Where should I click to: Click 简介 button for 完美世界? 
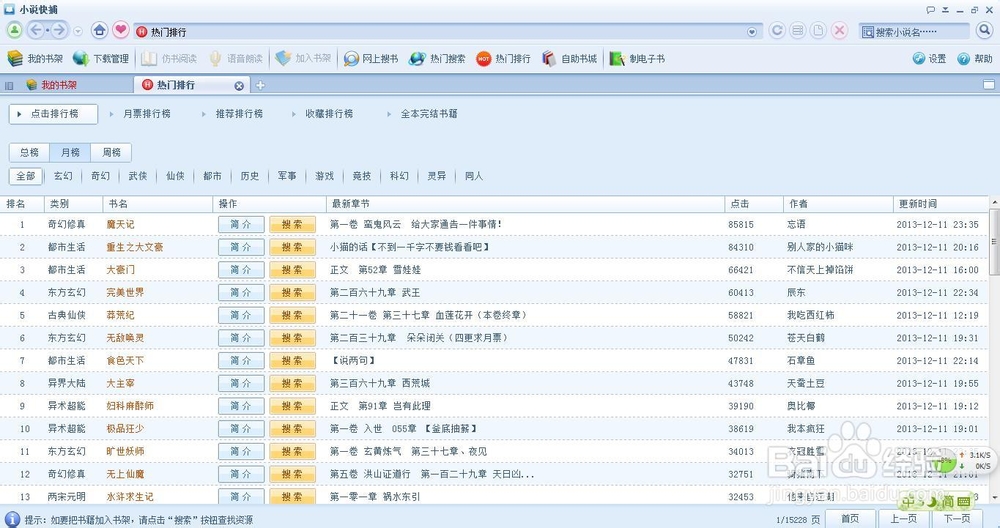(241, 293)
